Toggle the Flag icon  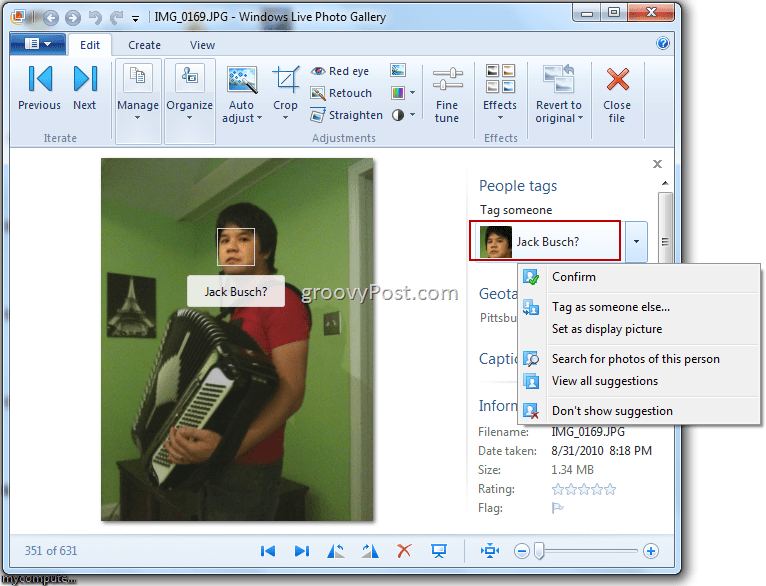[x=557, y=508]
